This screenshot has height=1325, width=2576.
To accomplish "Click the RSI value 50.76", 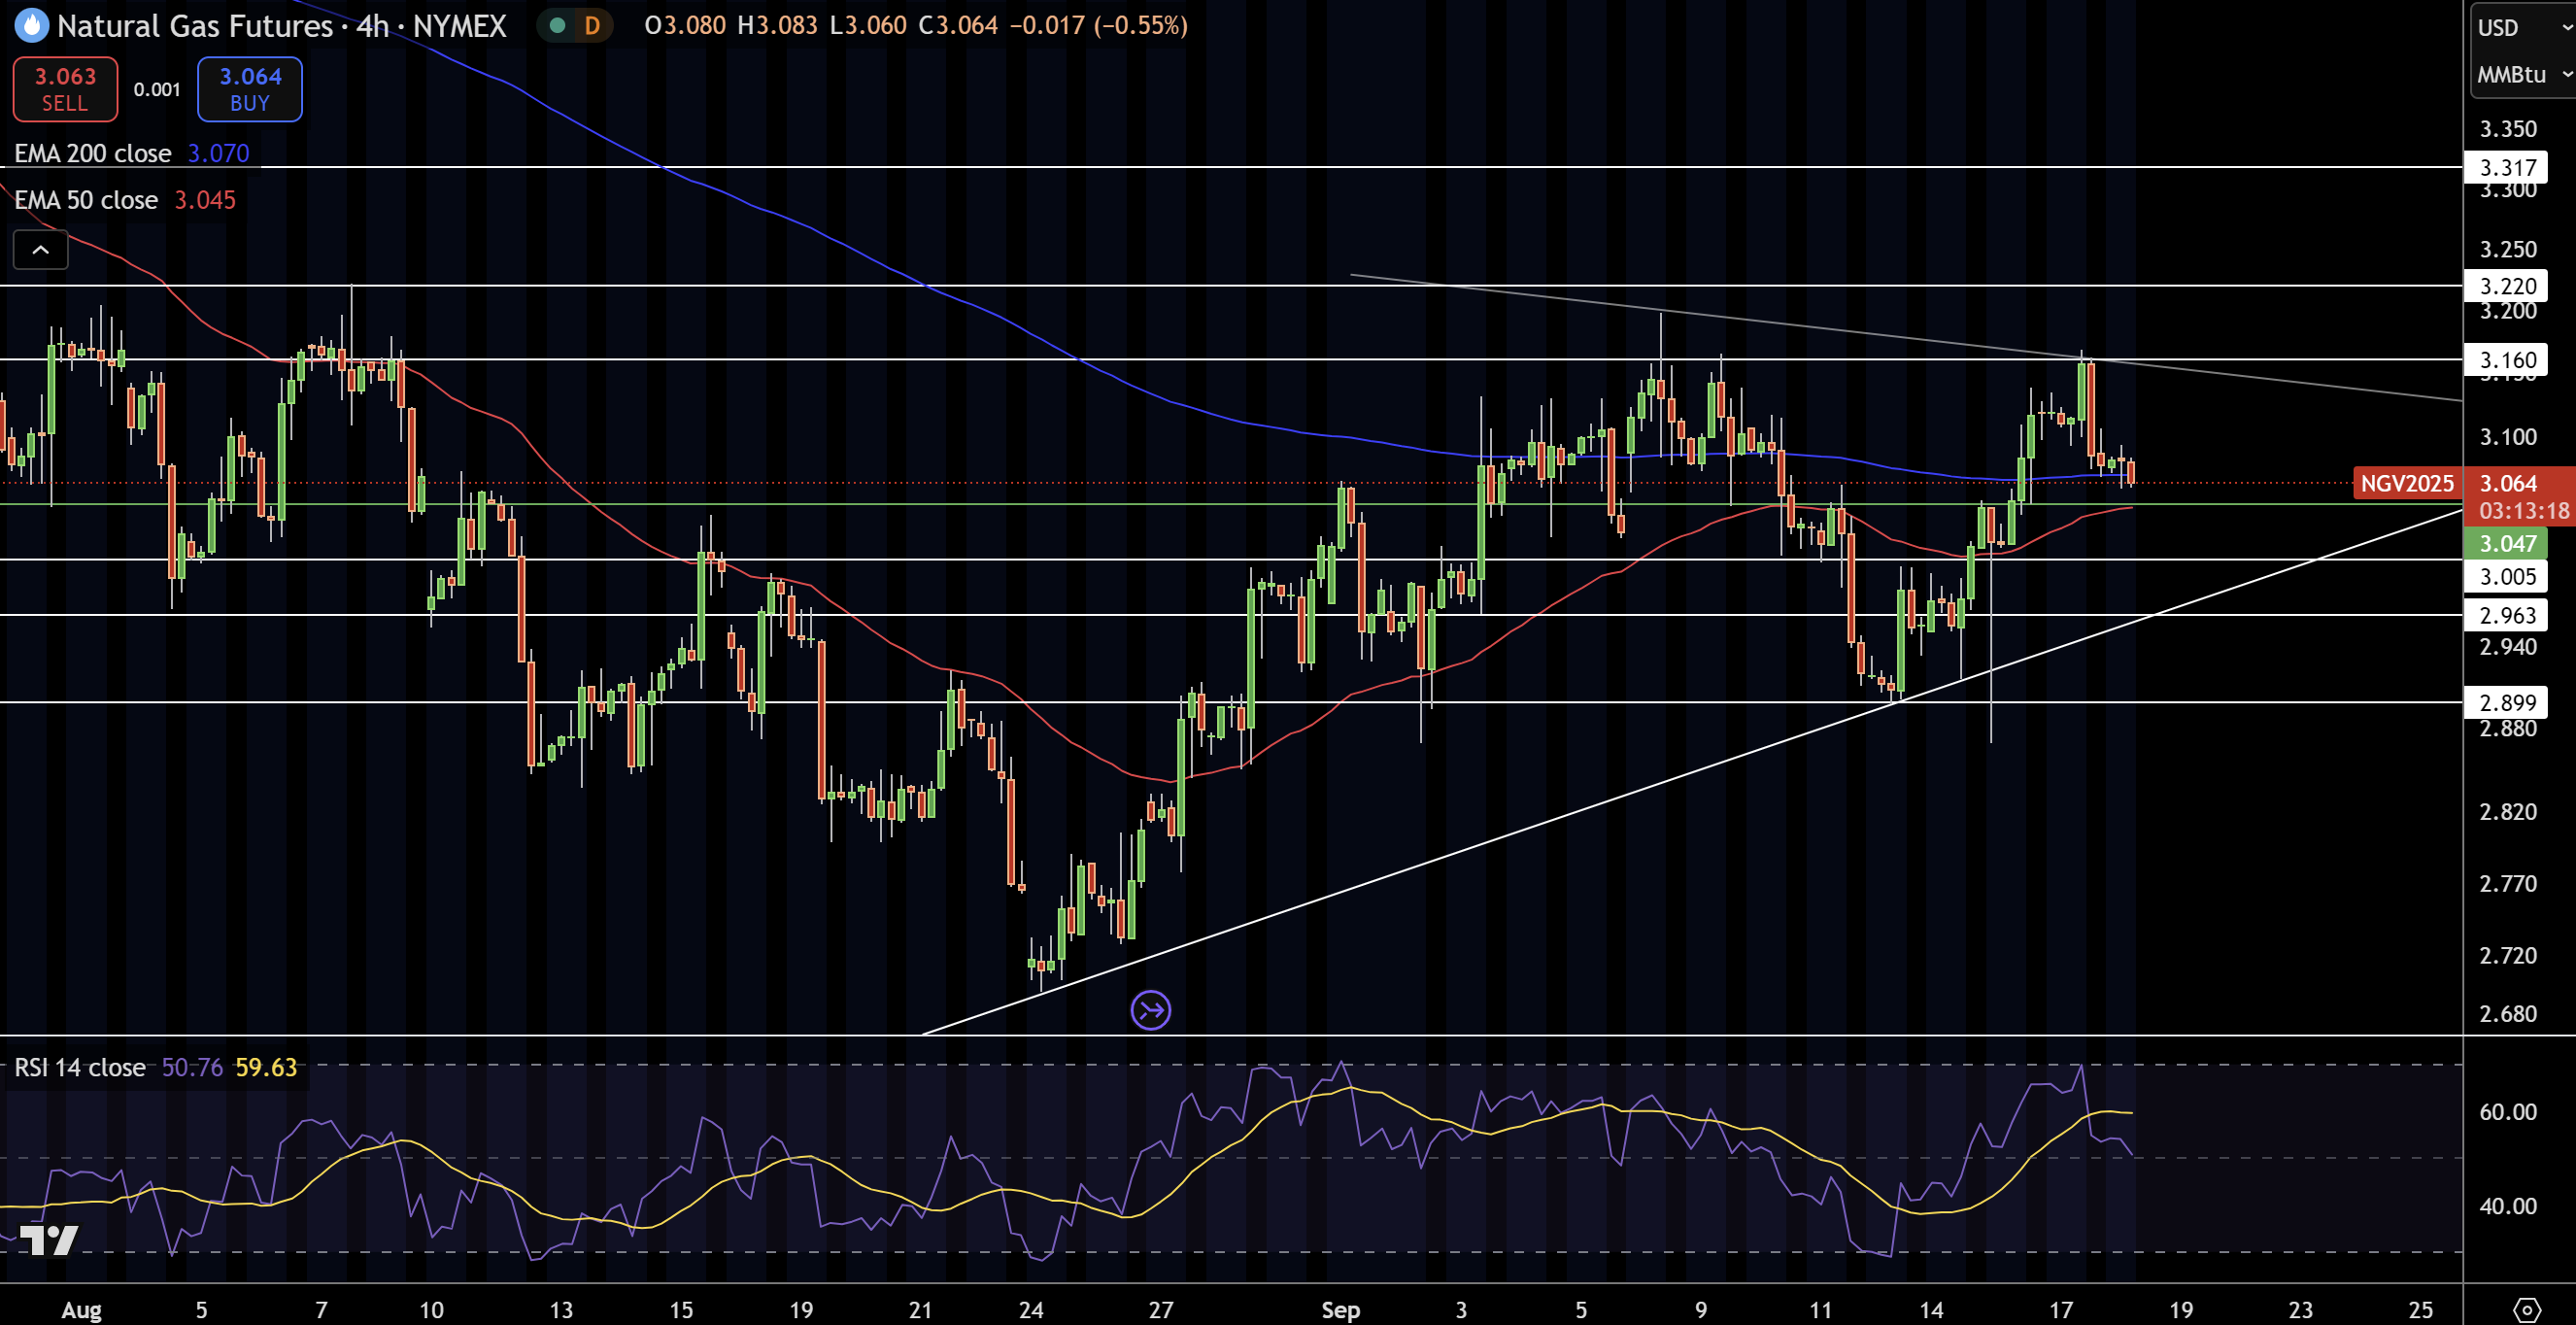I will tap(192, 1068).
